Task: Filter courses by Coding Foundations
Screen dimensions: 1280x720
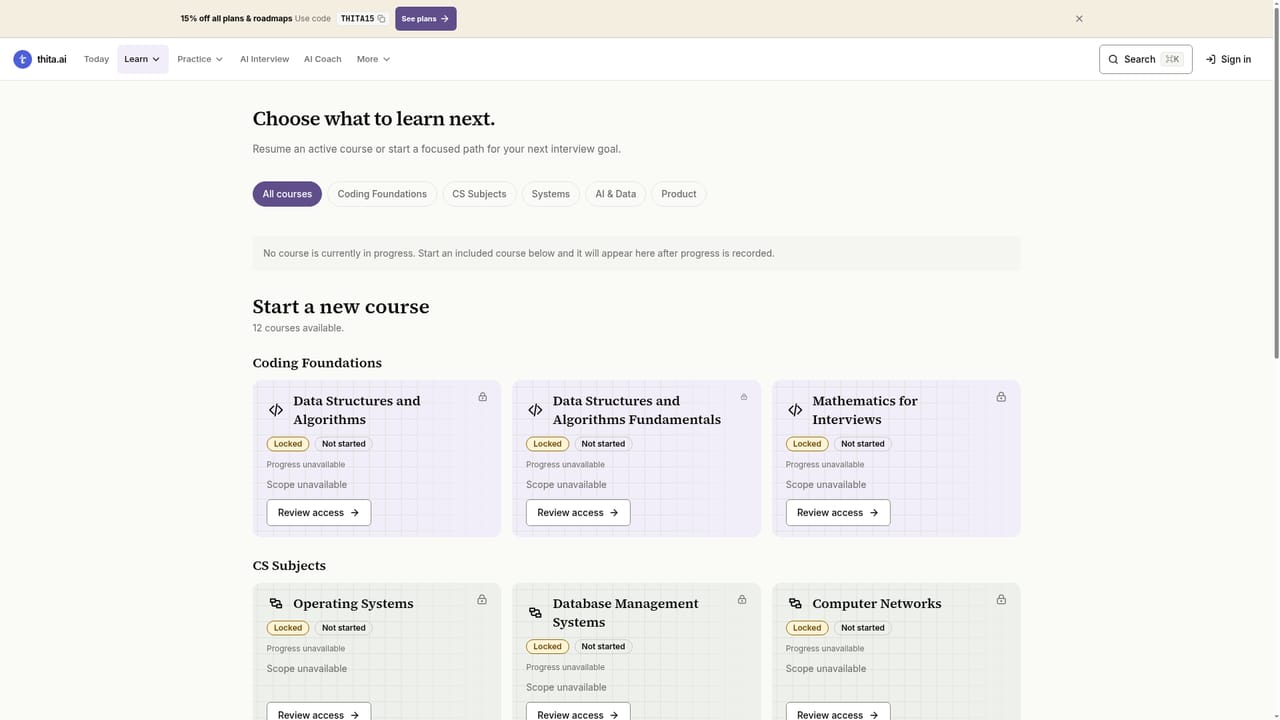Action: coord(382,194)
